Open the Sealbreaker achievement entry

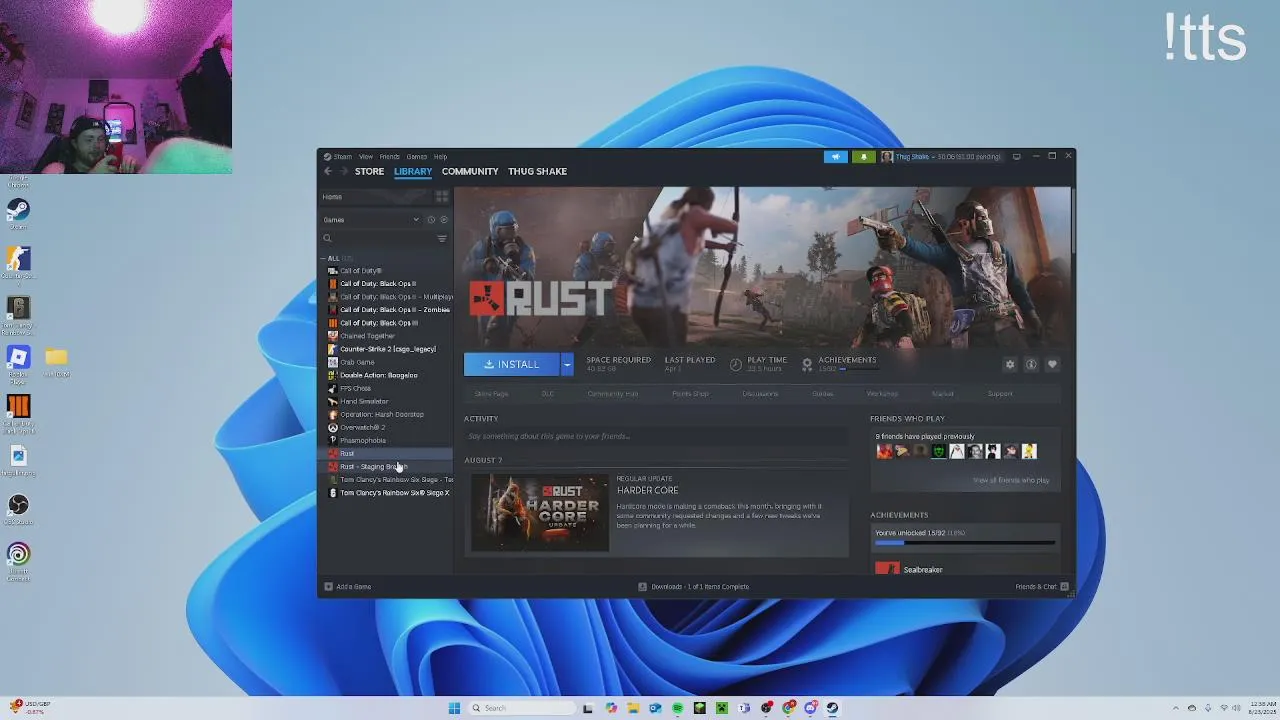click(965, 569)
